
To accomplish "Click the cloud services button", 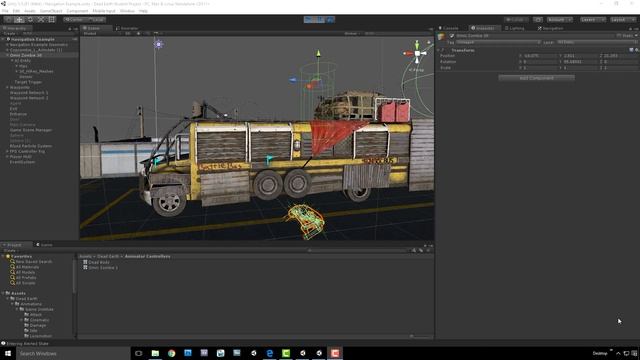I will pos(538,19).
